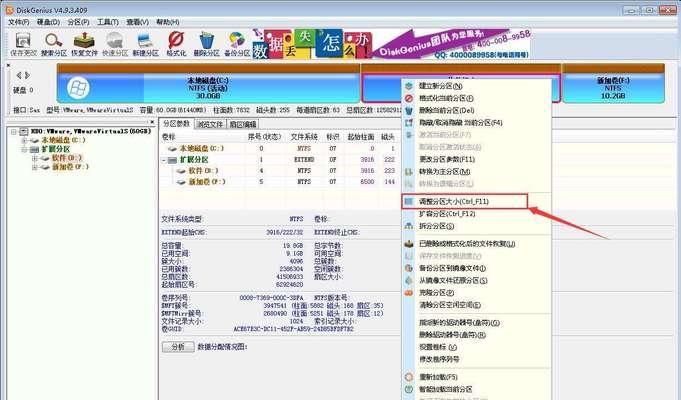Expand the 本地磁盘(C:) tree node

point(24,140)
